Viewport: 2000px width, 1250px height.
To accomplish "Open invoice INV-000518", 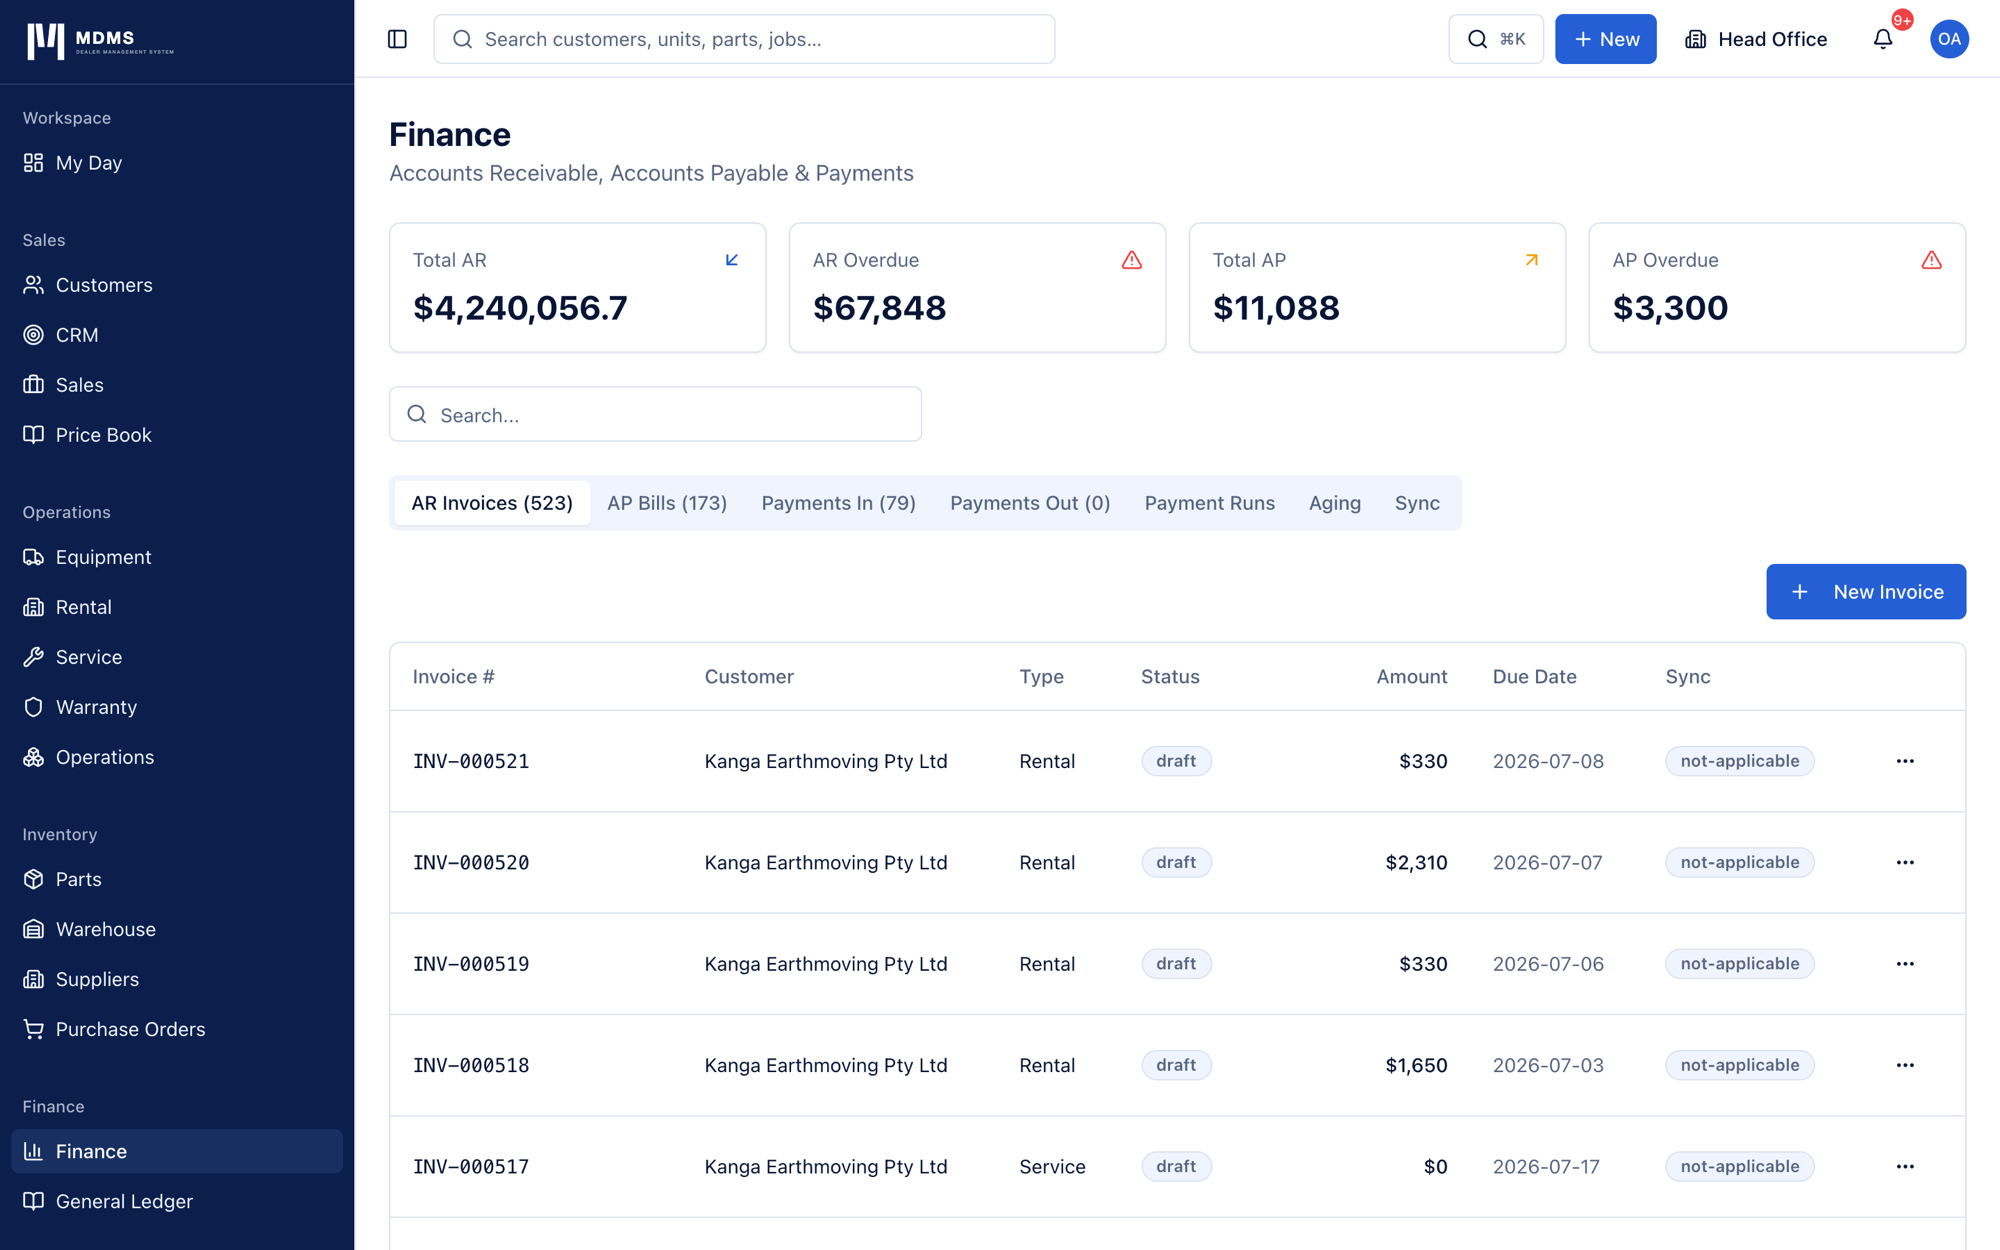I will (x=471, y=1065).
